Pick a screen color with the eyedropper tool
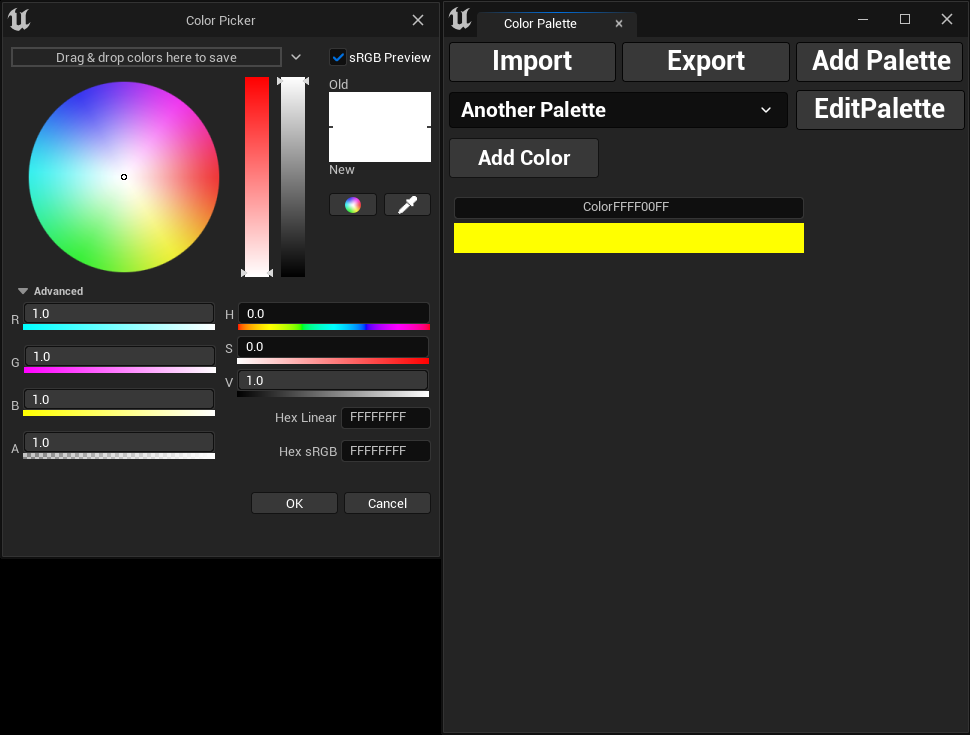The width and height of the screenshot is (970, 735). click(x=407, y=204)
